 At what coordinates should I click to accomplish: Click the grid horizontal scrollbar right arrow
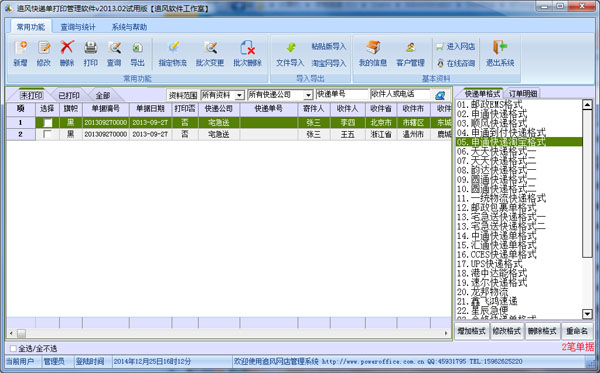[446, 334]
